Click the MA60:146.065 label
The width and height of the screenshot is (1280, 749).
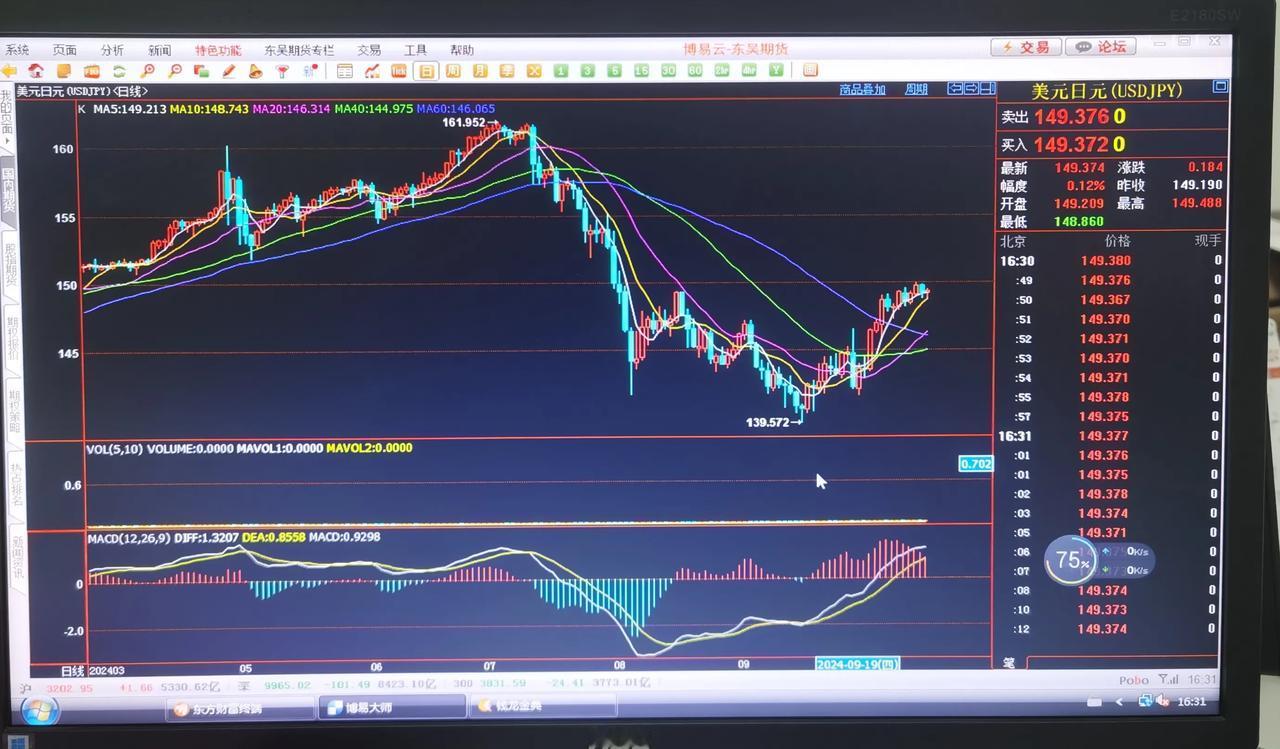tap(455, 109)
